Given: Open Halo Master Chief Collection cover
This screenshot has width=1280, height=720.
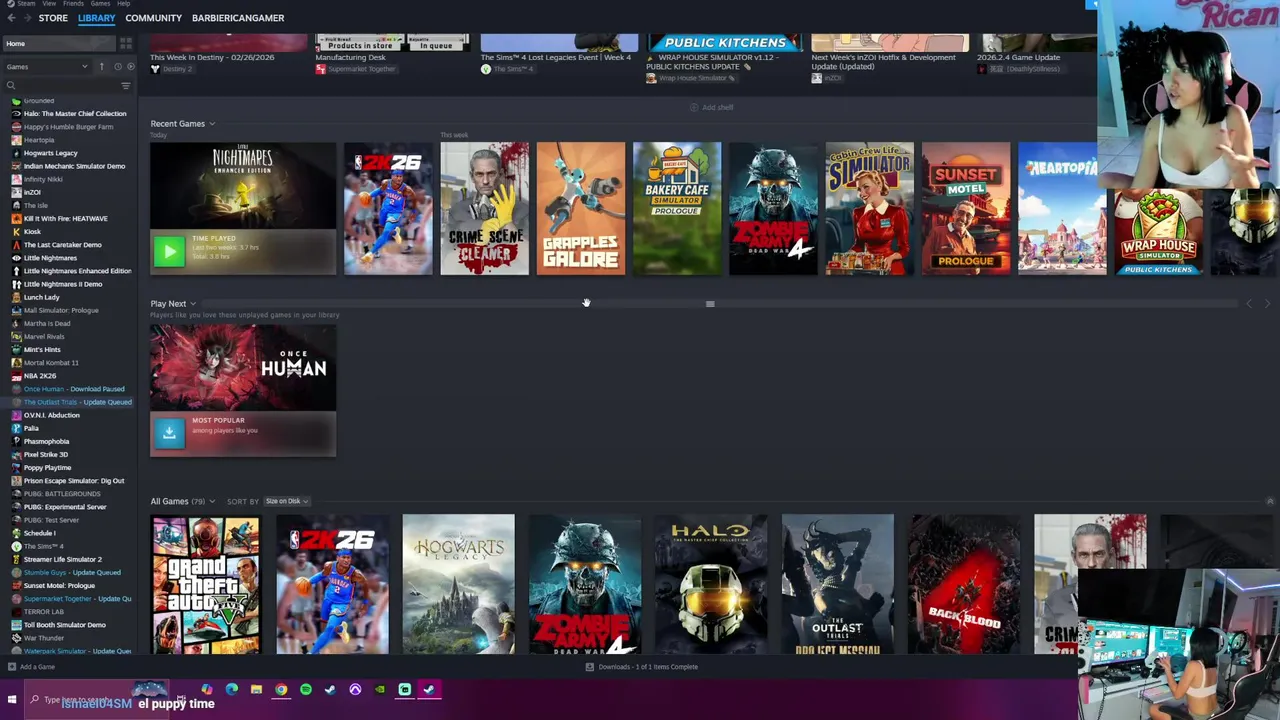Looking at the screenshot, I should coord(711,585).
